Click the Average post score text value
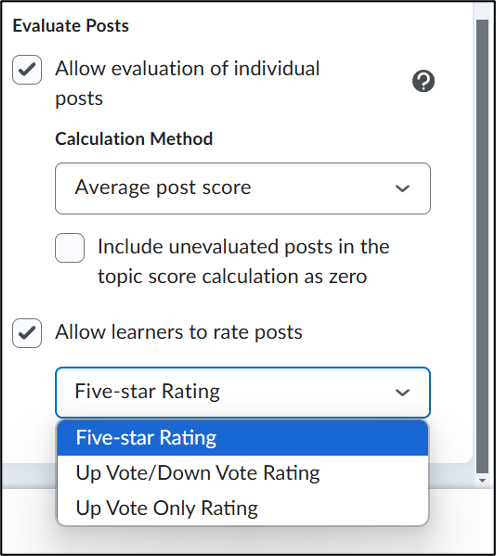496x556 pixels. click(163, 188)
